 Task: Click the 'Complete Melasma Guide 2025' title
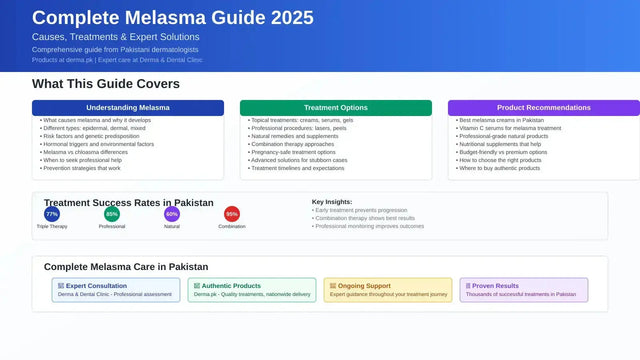173,18
